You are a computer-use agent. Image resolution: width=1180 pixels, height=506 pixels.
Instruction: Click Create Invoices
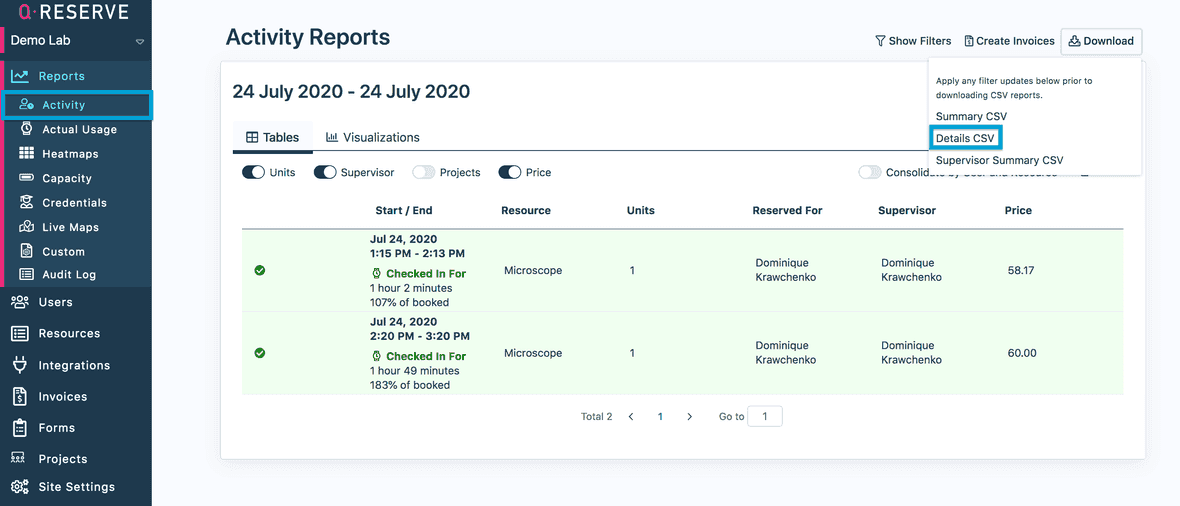(x=1009, y=41)
